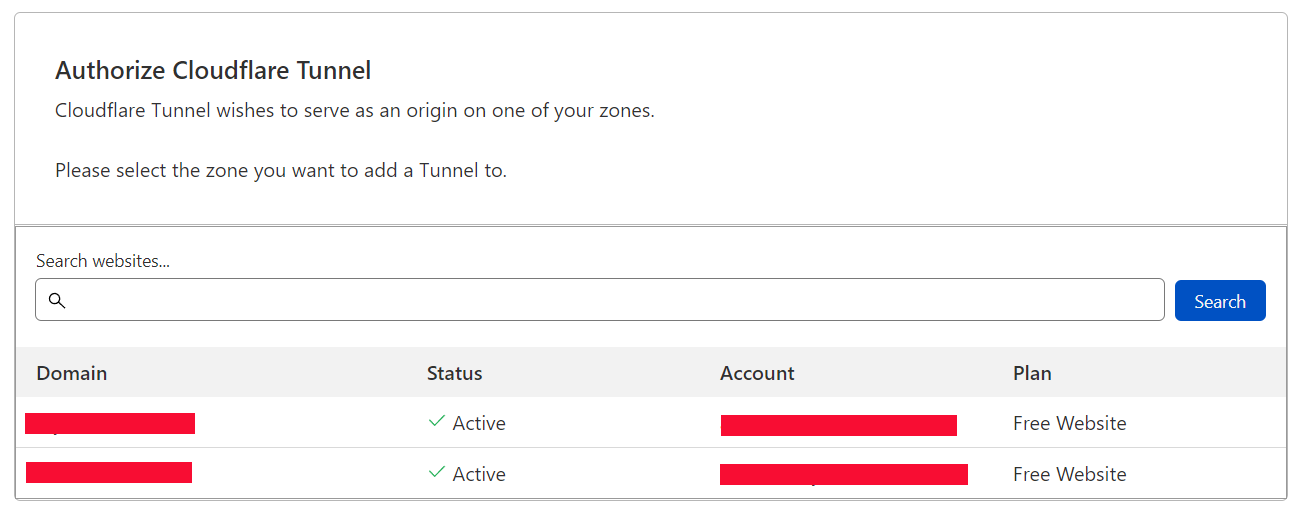Click the second row's redacted account name
1304x519 pixels.
[843, 474]
